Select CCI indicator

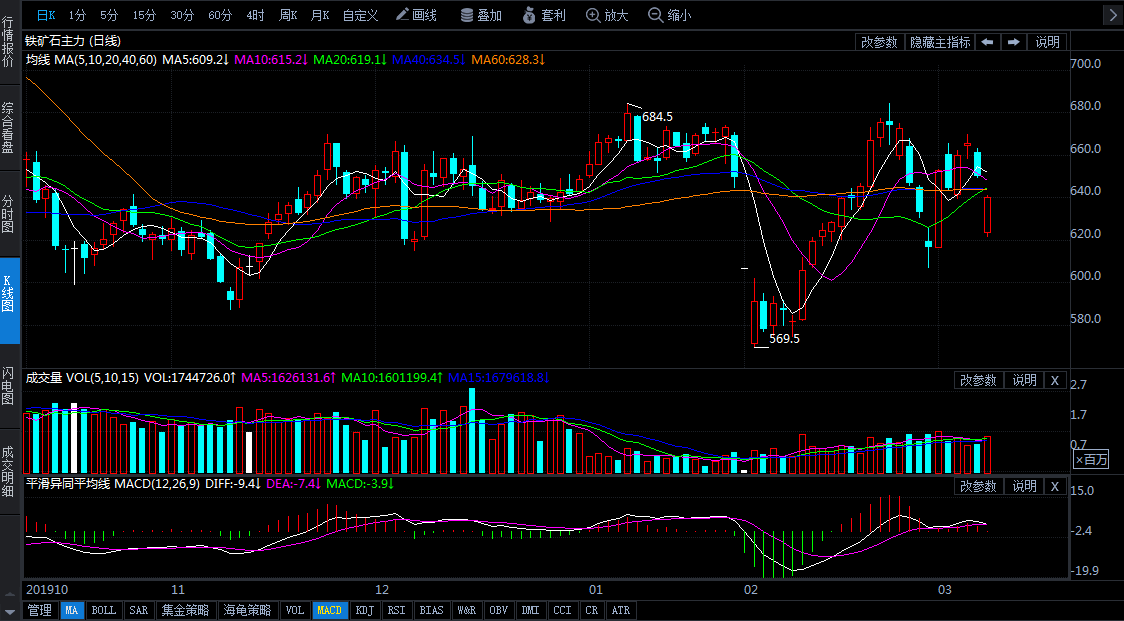(563, 610)
